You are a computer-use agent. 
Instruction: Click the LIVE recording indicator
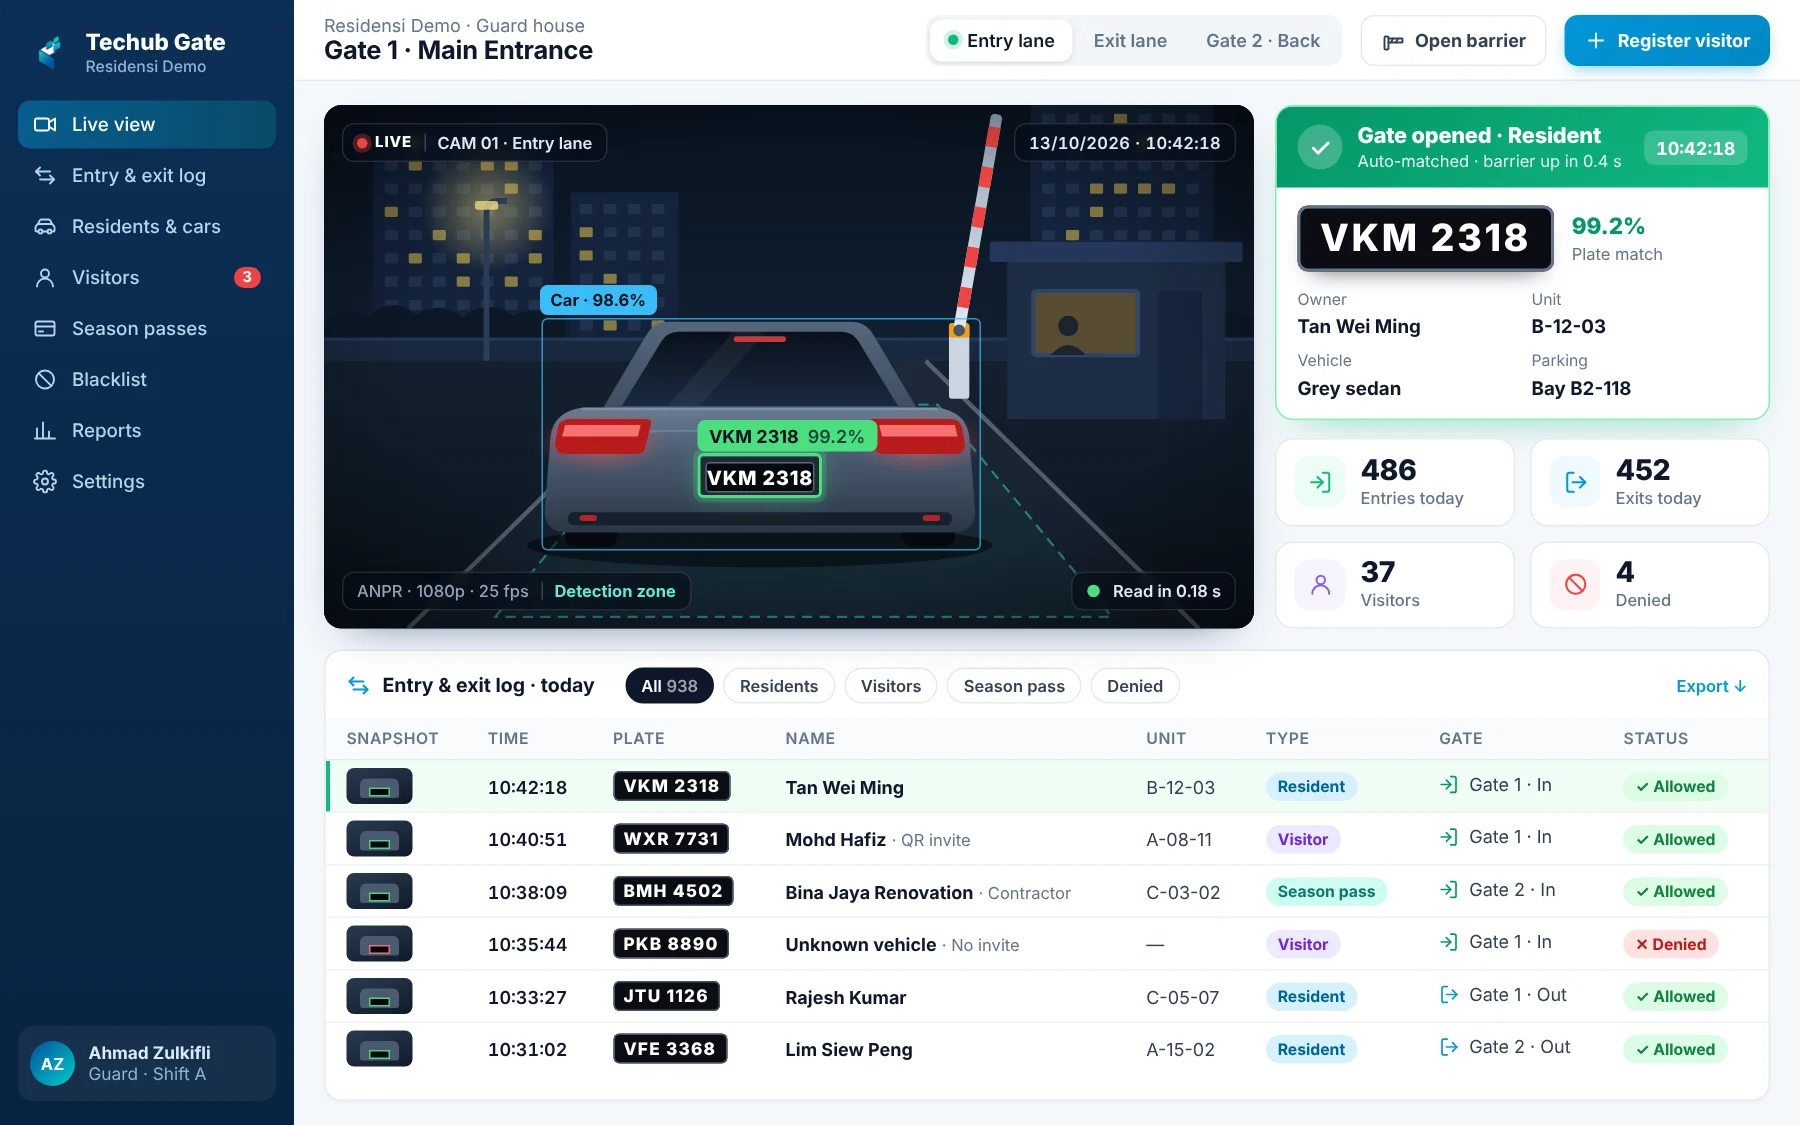(x=383, y=143)
